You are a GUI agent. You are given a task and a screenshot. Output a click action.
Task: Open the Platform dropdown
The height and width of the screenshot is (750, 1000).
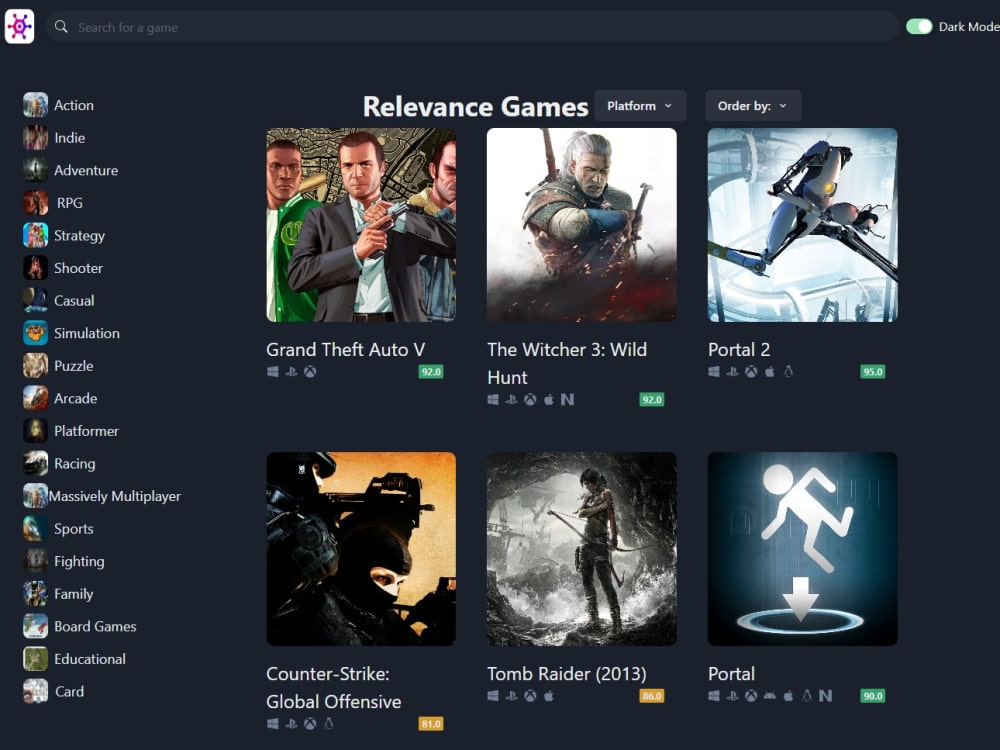640,106
